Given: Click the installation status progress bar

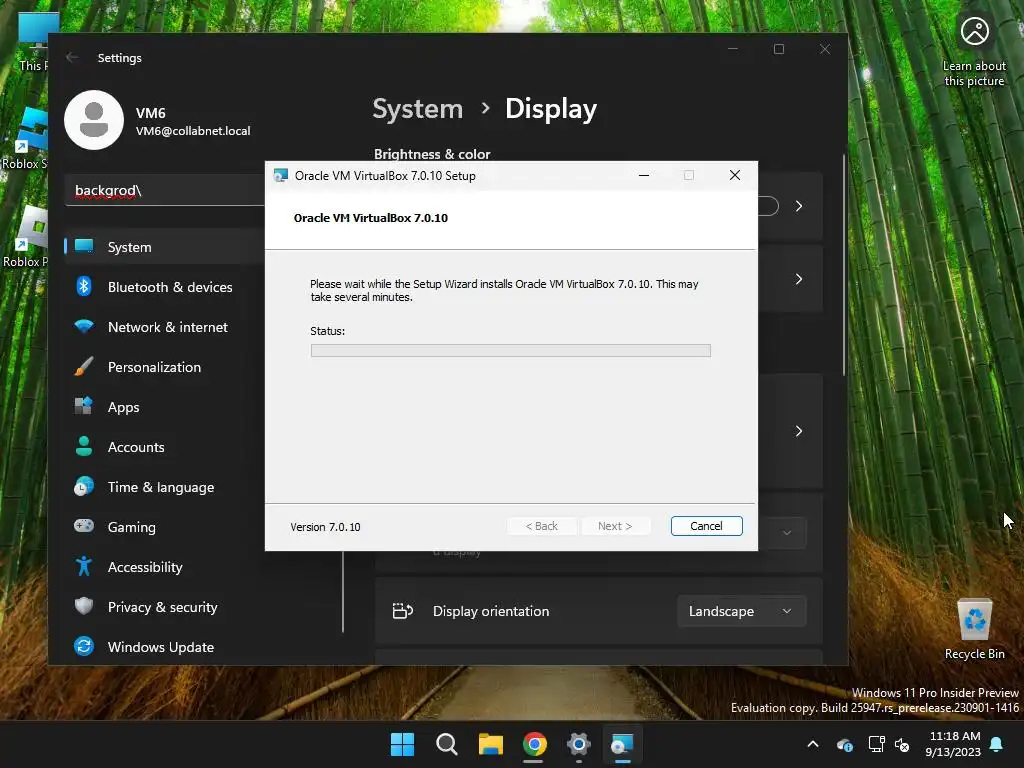Looking at the screenshot, I should point(511,351).
